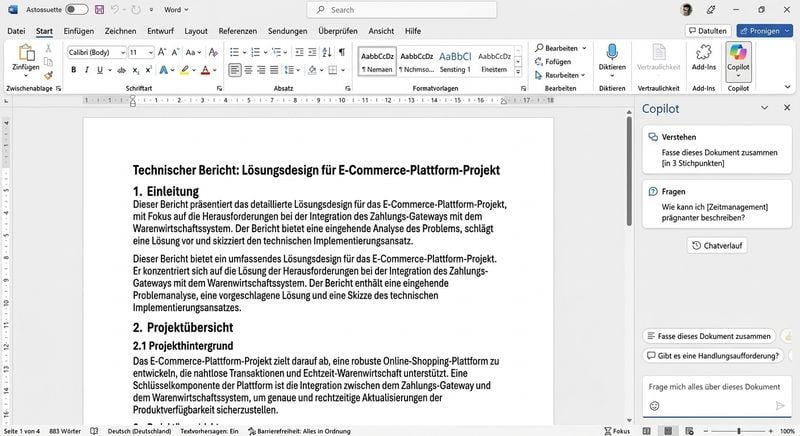Toggle the AutoSave switch
This screenshot has width=800, height=436.
77,10
